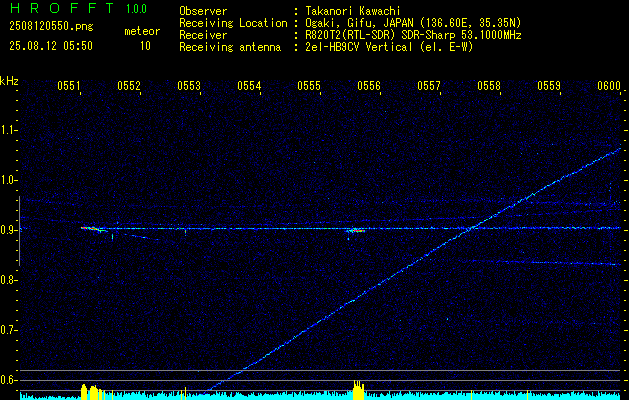Click the 0.9 frequency axis label

[8, 230]
